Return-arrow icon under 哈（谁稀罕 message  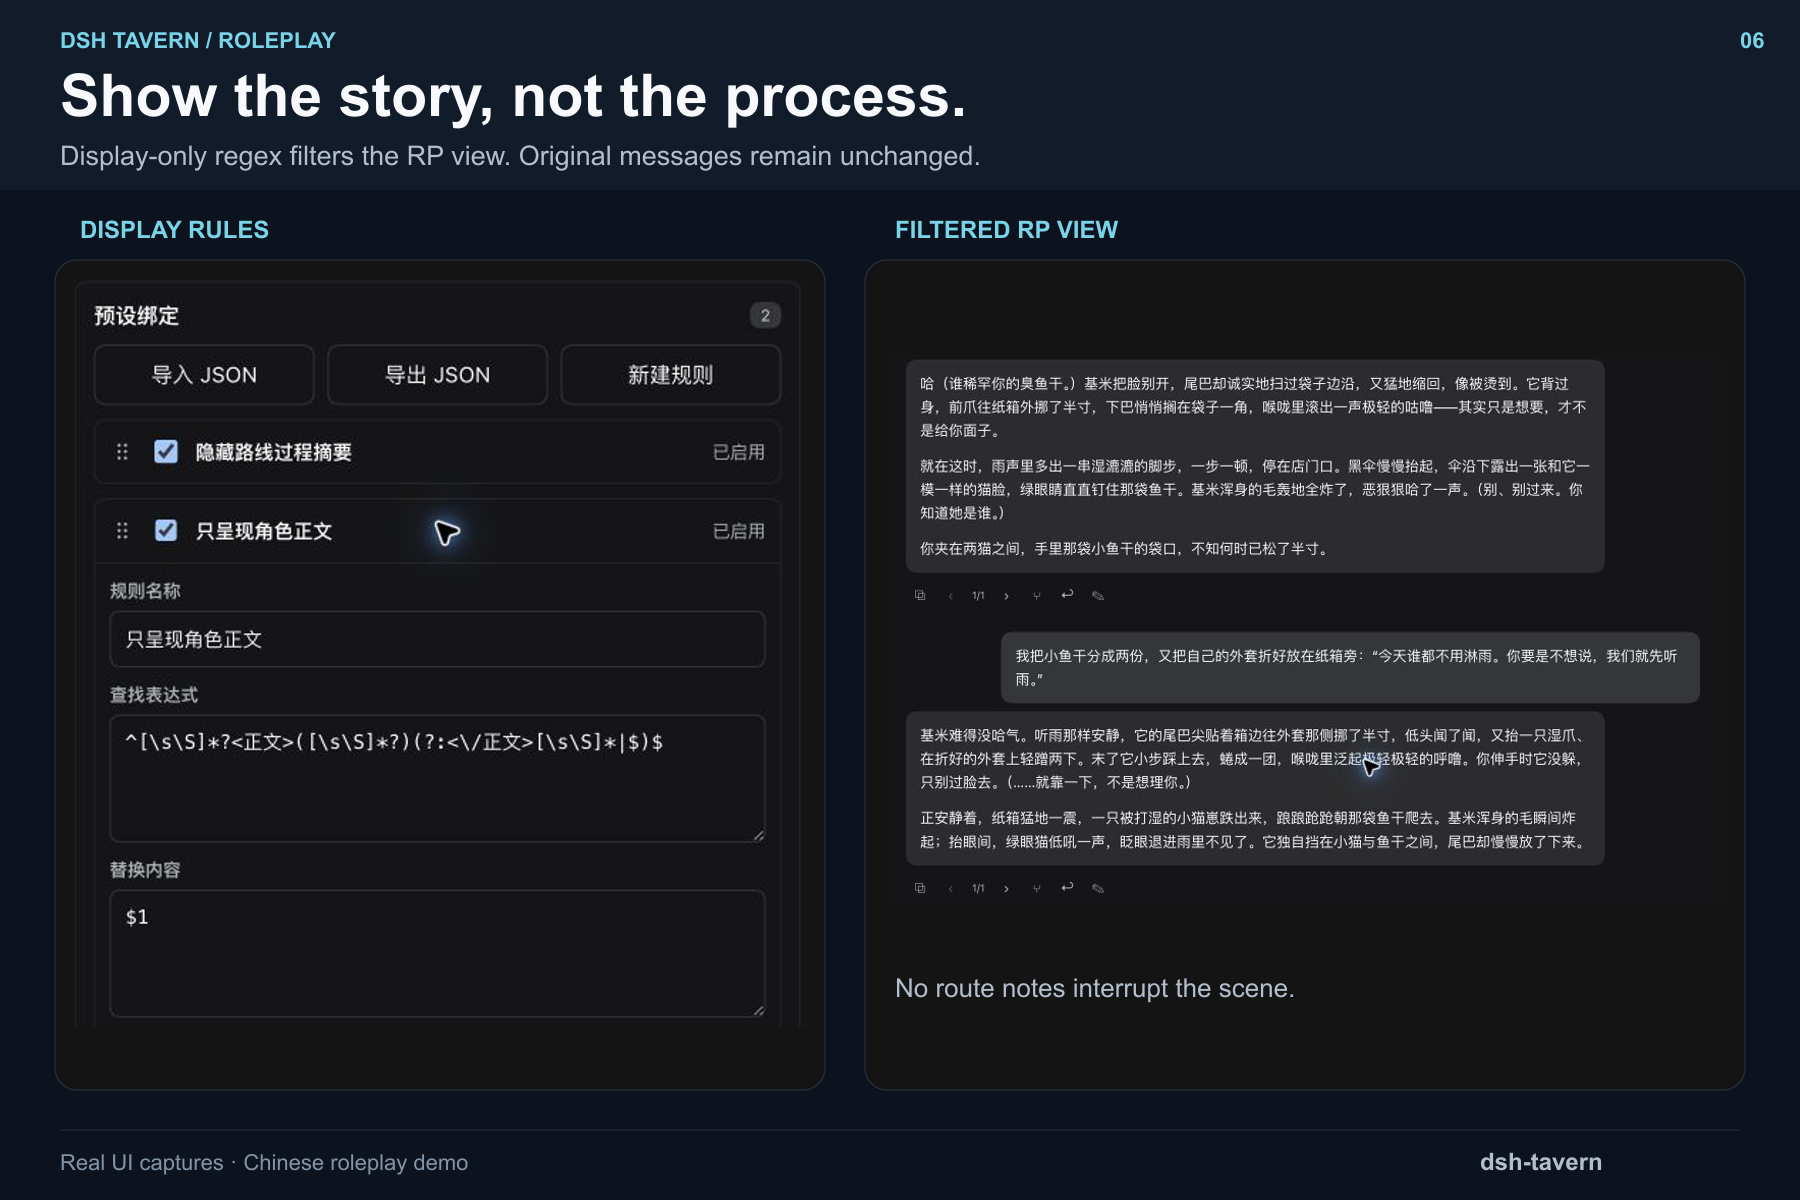[x=1067, y=594]
